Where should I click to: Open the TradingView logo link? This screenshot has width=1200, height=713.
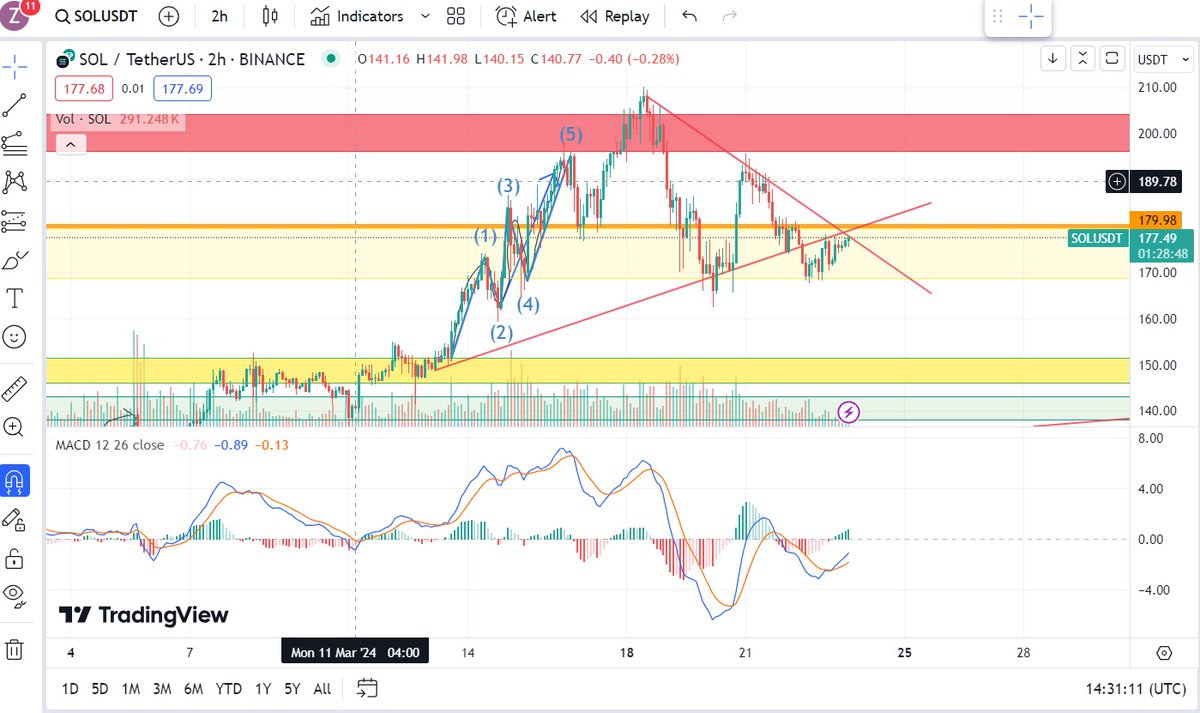[x=143, y=614]
